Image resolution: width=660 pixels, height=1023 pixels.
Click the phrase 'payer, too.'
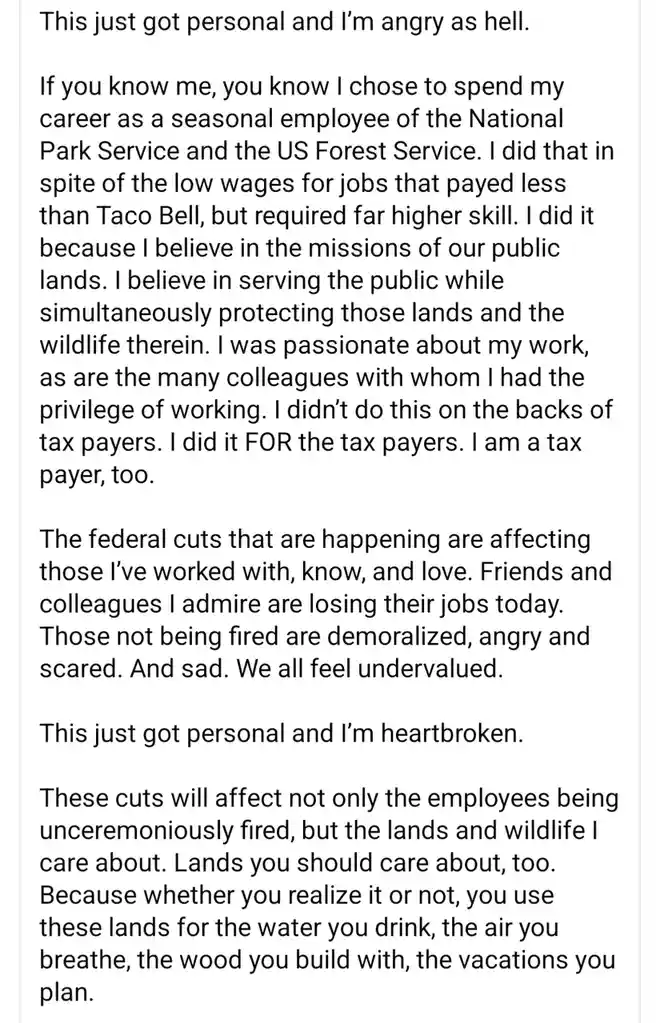click(97, 475)
